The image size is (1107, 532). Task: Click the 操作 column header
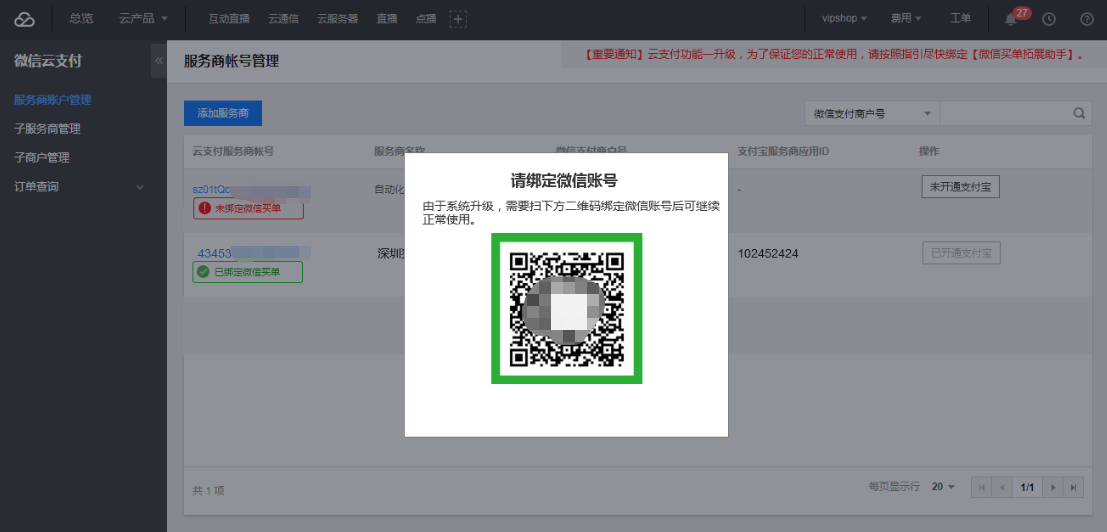tap(928, 152)
